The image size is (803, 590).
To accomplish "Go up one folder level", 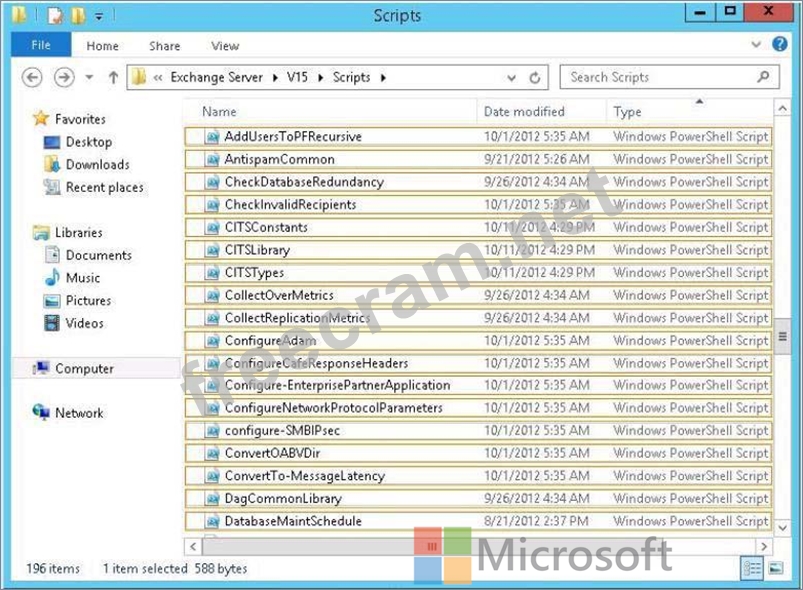I will click(x=113, y=77).
